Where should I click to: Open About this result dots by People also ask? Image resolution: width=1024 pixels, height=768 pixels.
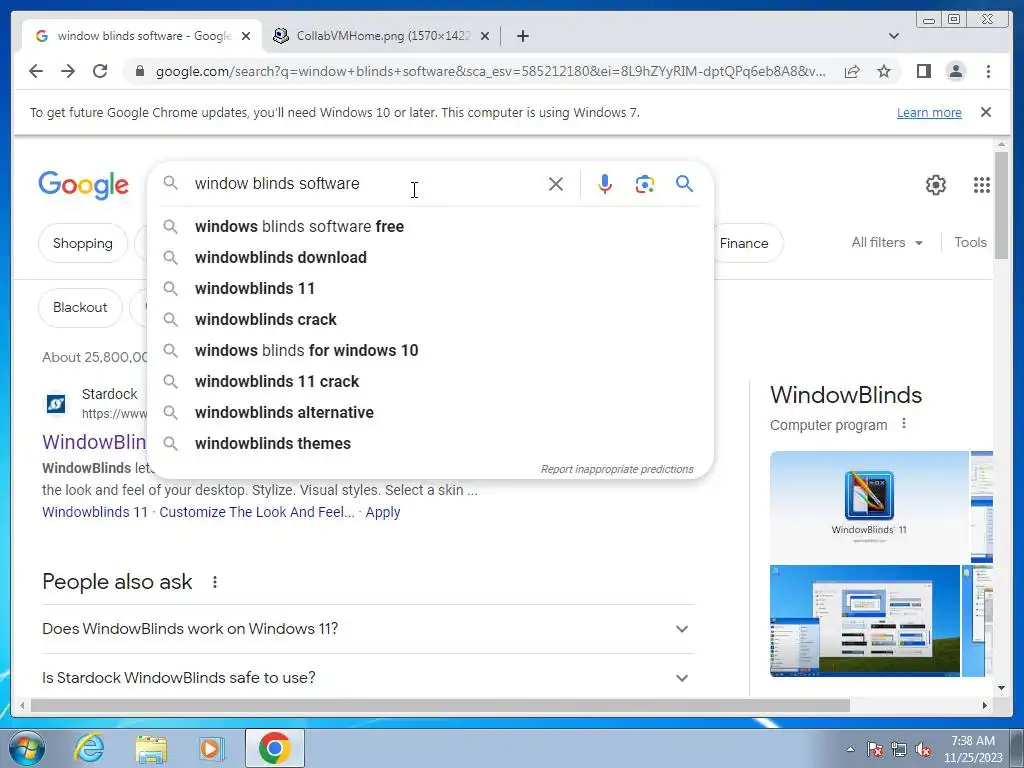tap(215, 582)
